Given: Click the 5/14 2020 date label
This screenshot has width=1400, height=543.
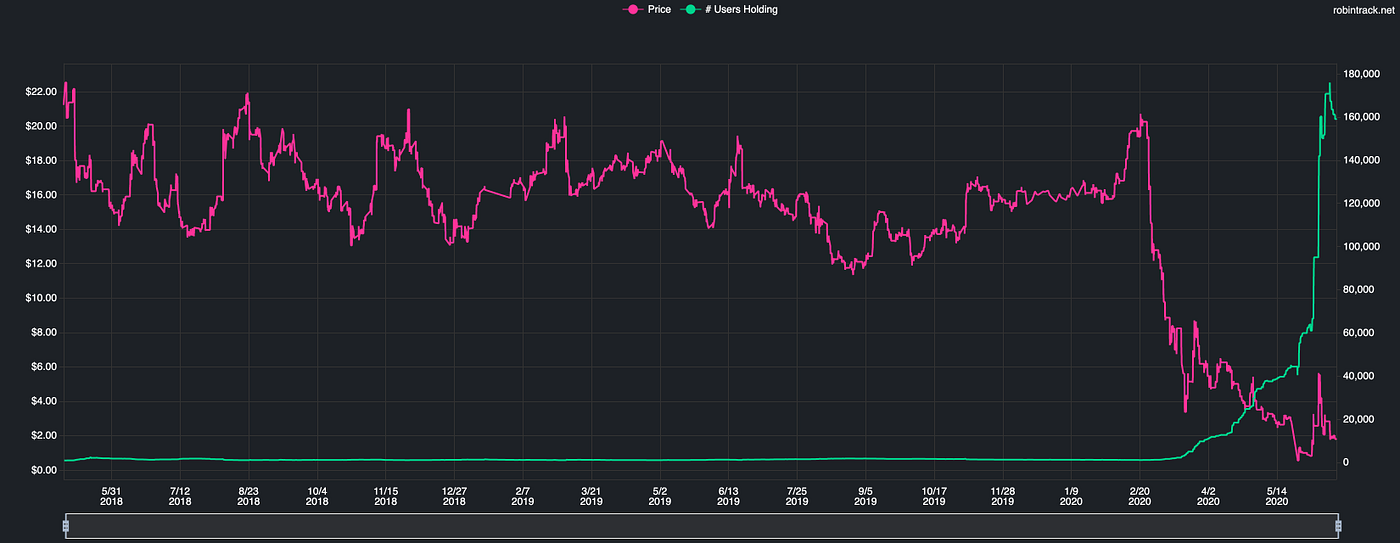Looking at the screenshot, I should [x=1276, y=496].
